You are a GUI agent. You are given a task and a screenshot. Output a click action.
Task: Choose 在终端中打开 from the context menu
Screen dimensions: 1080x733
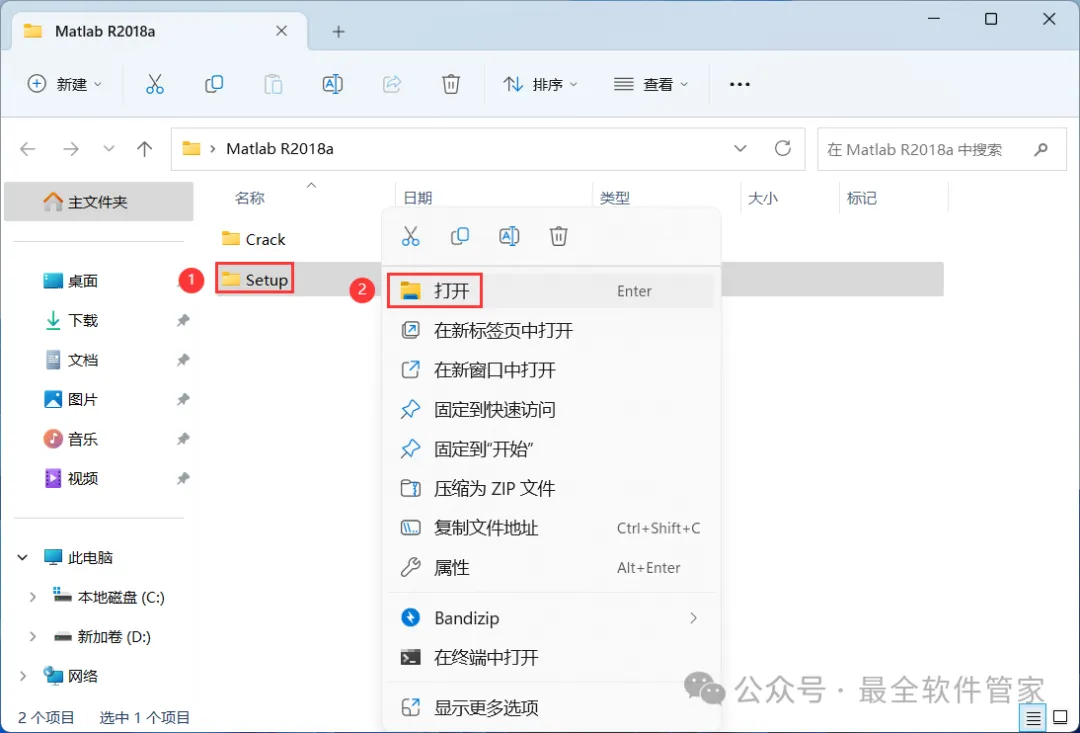point(550,657)
